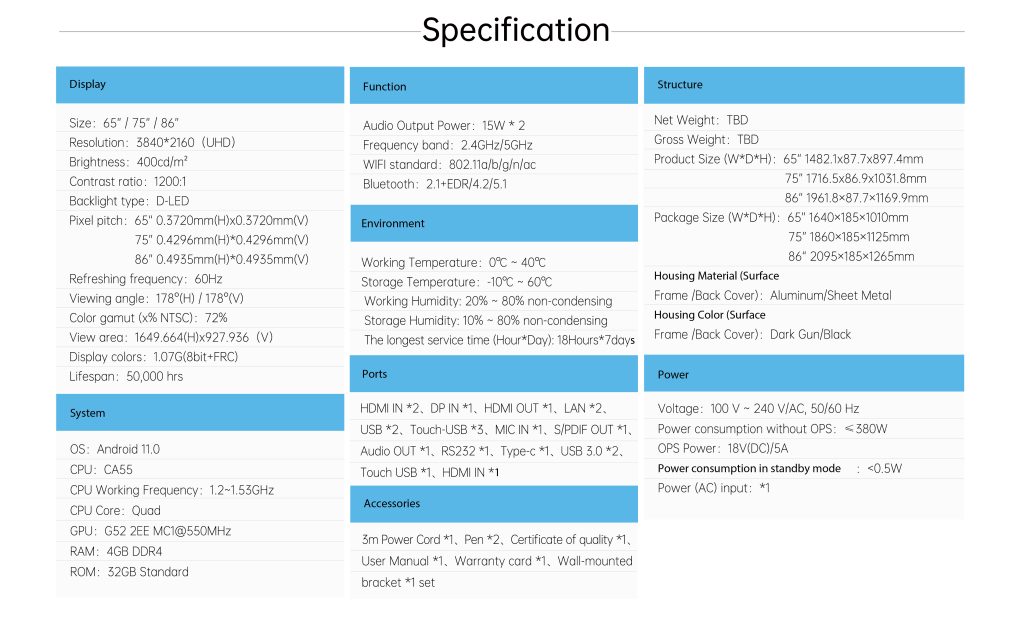The image size is (1024, 619).
Task: Click the Voltage 100 V ~ 240 V/AC row
Action: point(758,409)
